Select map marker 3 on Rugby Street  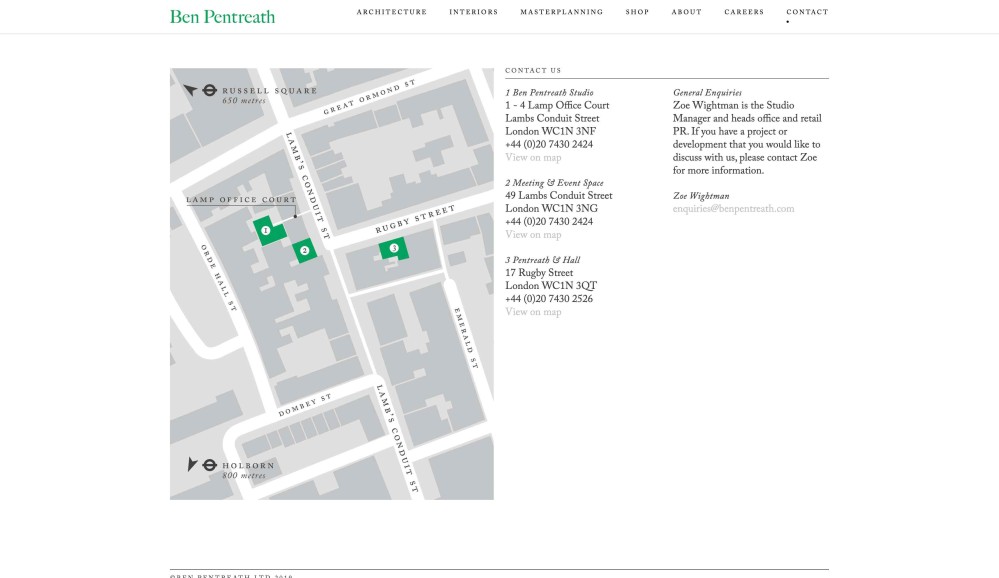tap(394, 248)
